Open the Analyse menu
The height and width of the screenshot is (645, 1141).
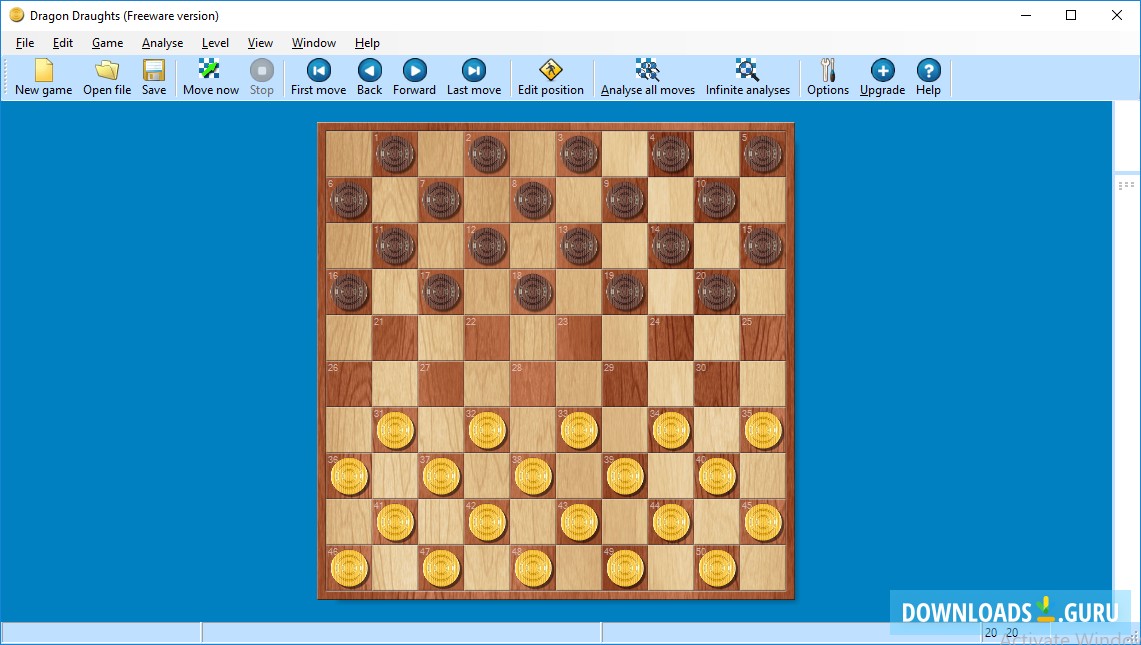point(162,43)
